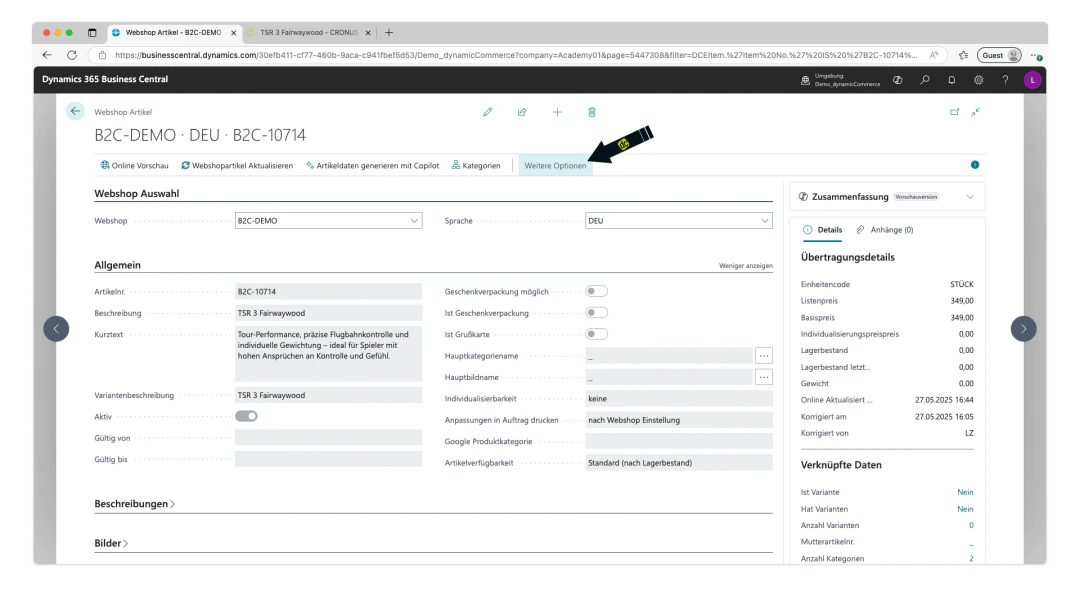1080x608 pixels.
Task: Open search magnifier in Business Central bar
Action: pyautogui.click(x=925, y=80)
